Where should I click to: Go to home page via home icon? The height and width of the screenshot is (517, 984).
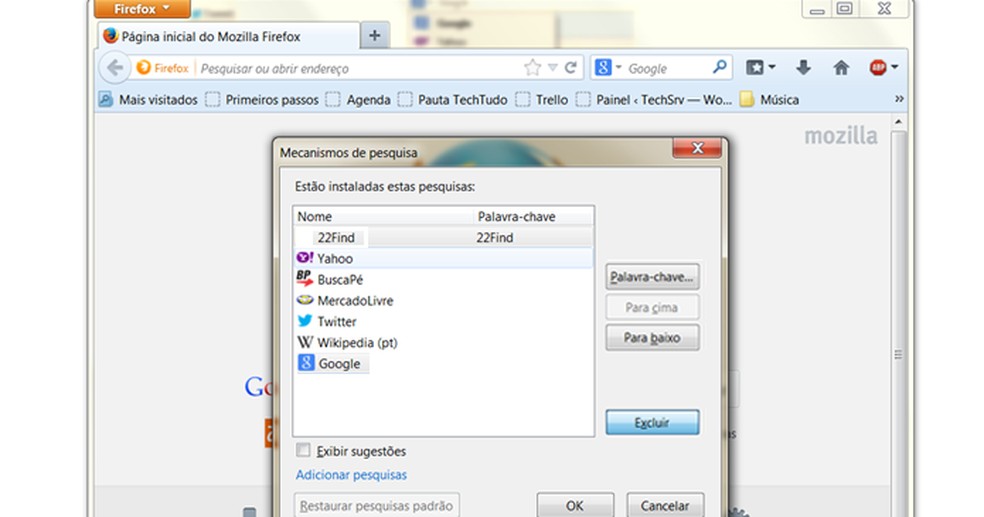point(841,67)
